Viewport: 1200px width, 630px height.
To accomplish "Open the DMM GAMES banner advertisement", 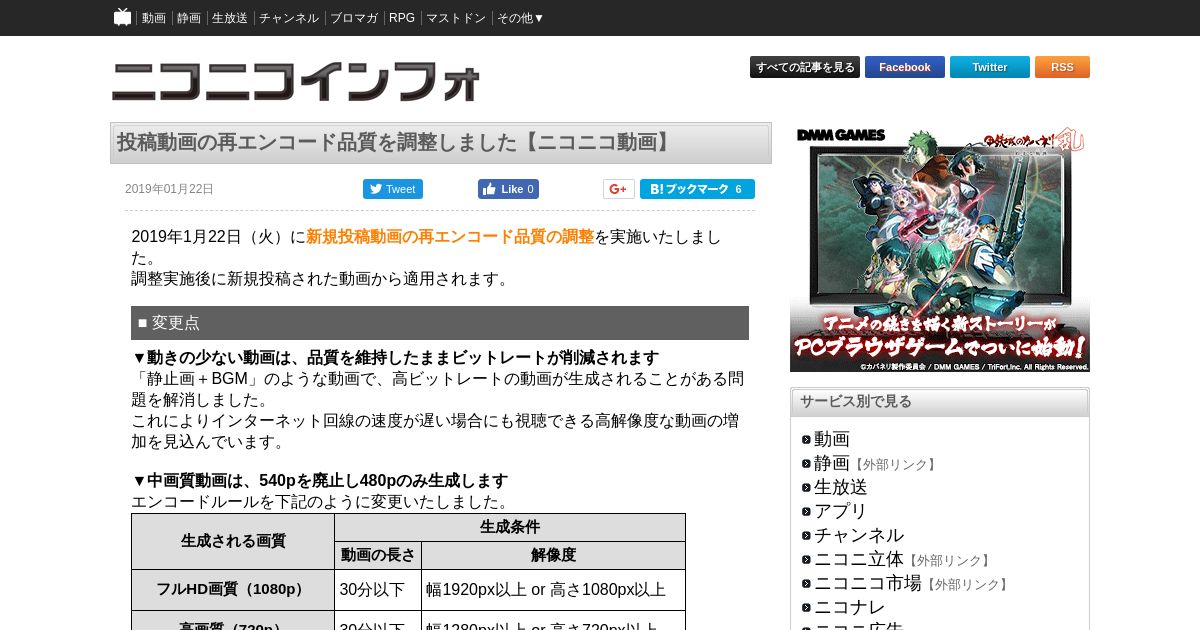I will 940,247.
